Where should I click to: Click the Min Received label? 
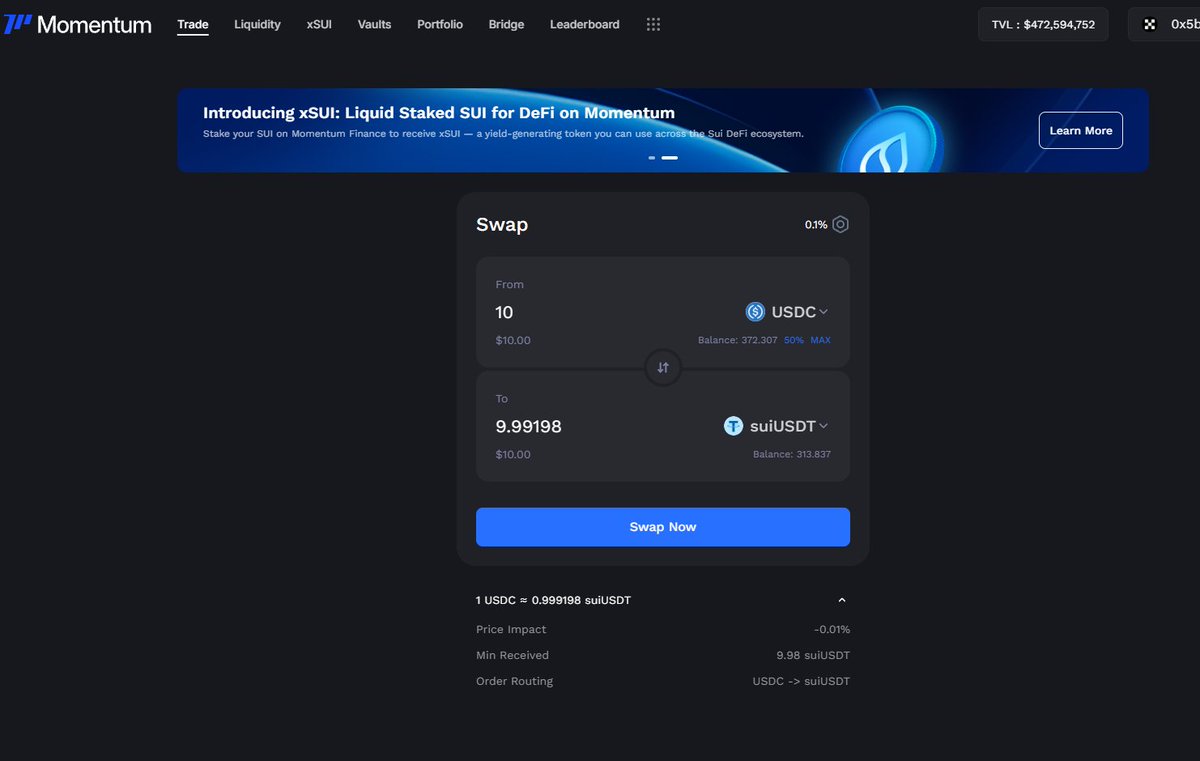point(512,655)
